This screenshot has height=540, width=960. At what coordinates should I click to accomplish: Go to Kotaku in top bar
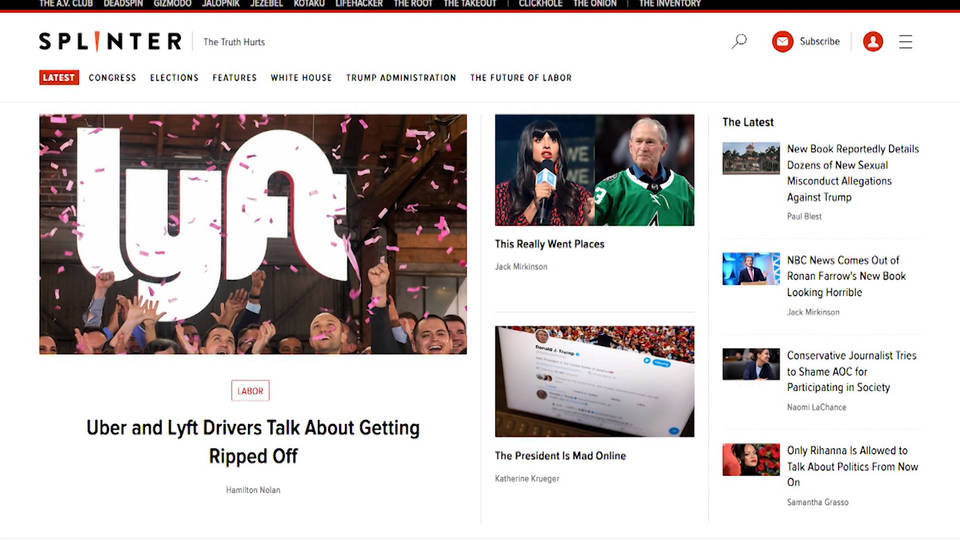tap(309, 4)
